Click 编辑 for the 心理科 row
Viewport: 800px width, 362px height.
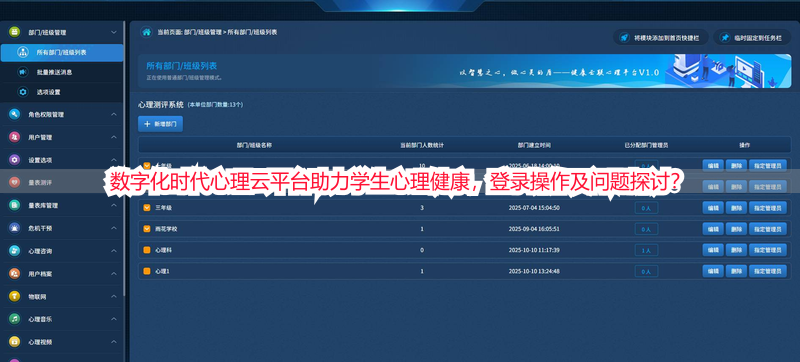point(713,250)
